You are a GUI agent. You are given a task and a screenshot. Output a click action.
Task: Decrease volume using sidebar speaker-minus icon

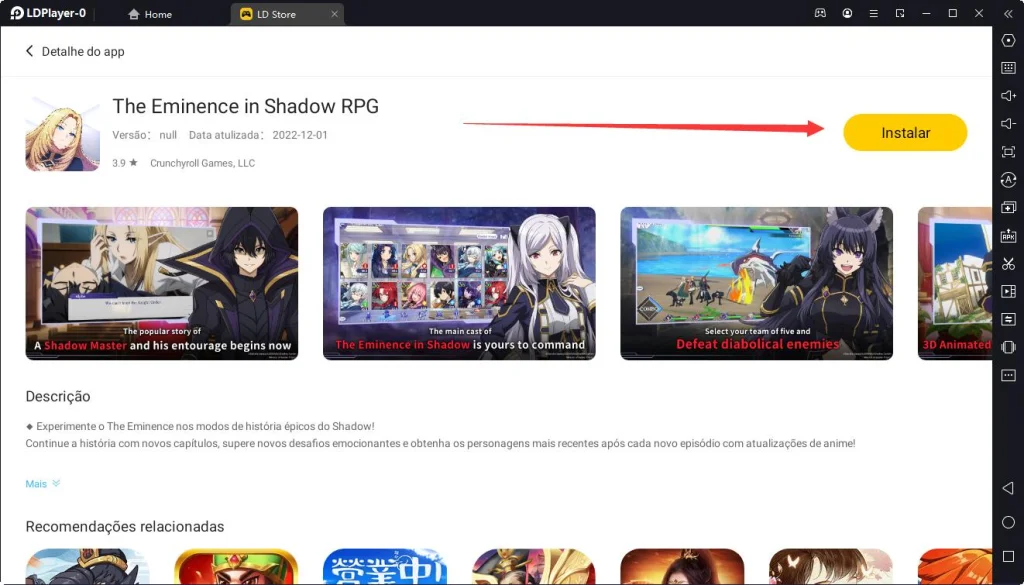[x=1008, y=124]
